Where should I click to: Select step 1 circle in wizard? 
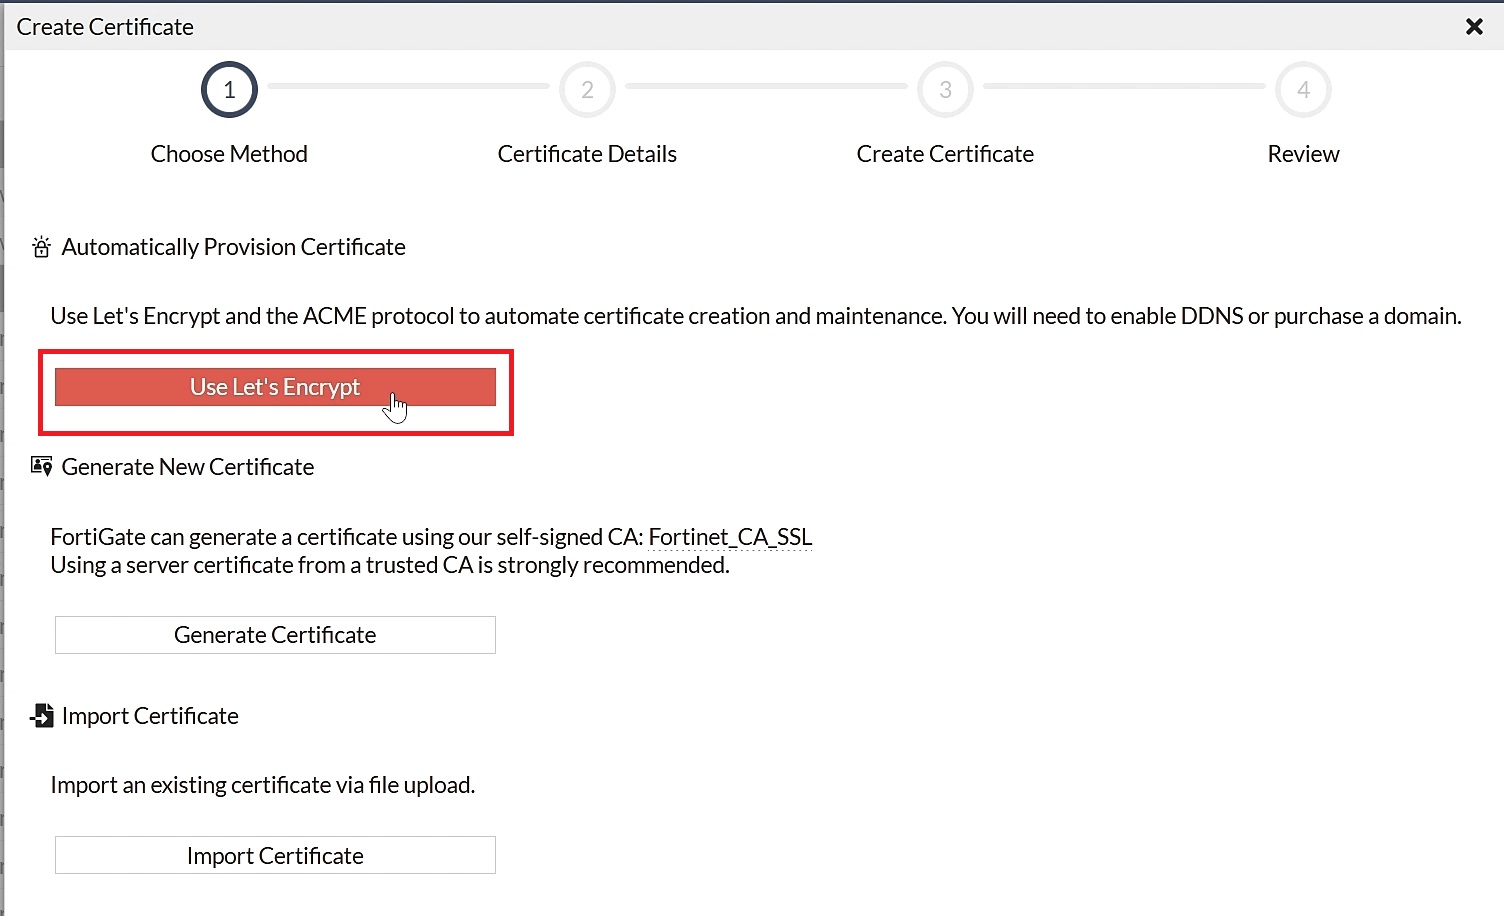[229, 90]
